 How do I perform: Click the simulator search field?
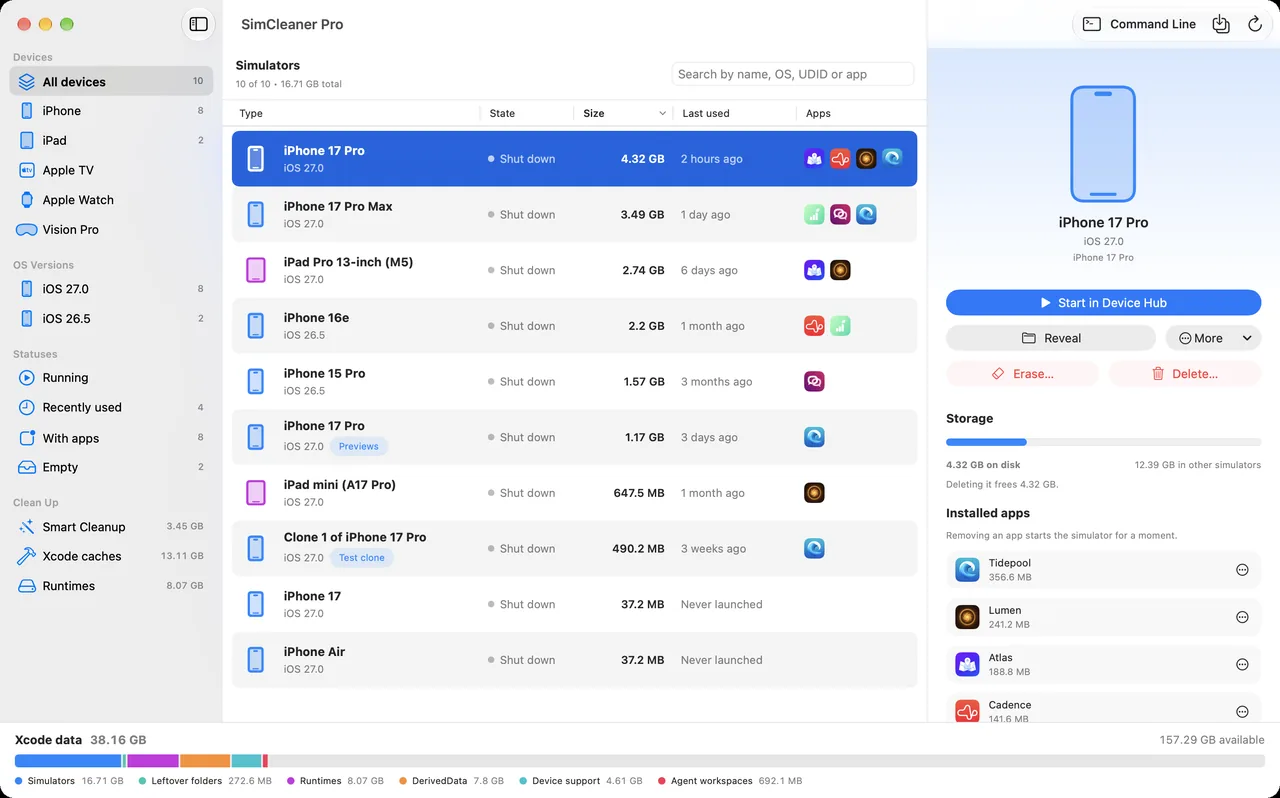pos(793,74)
